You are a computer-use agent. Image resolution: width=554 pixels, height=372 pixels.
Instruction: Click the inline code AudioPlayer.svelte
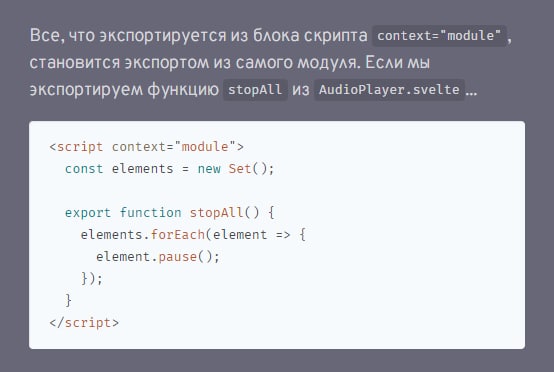pyautogui.click(x=389, y=90)
